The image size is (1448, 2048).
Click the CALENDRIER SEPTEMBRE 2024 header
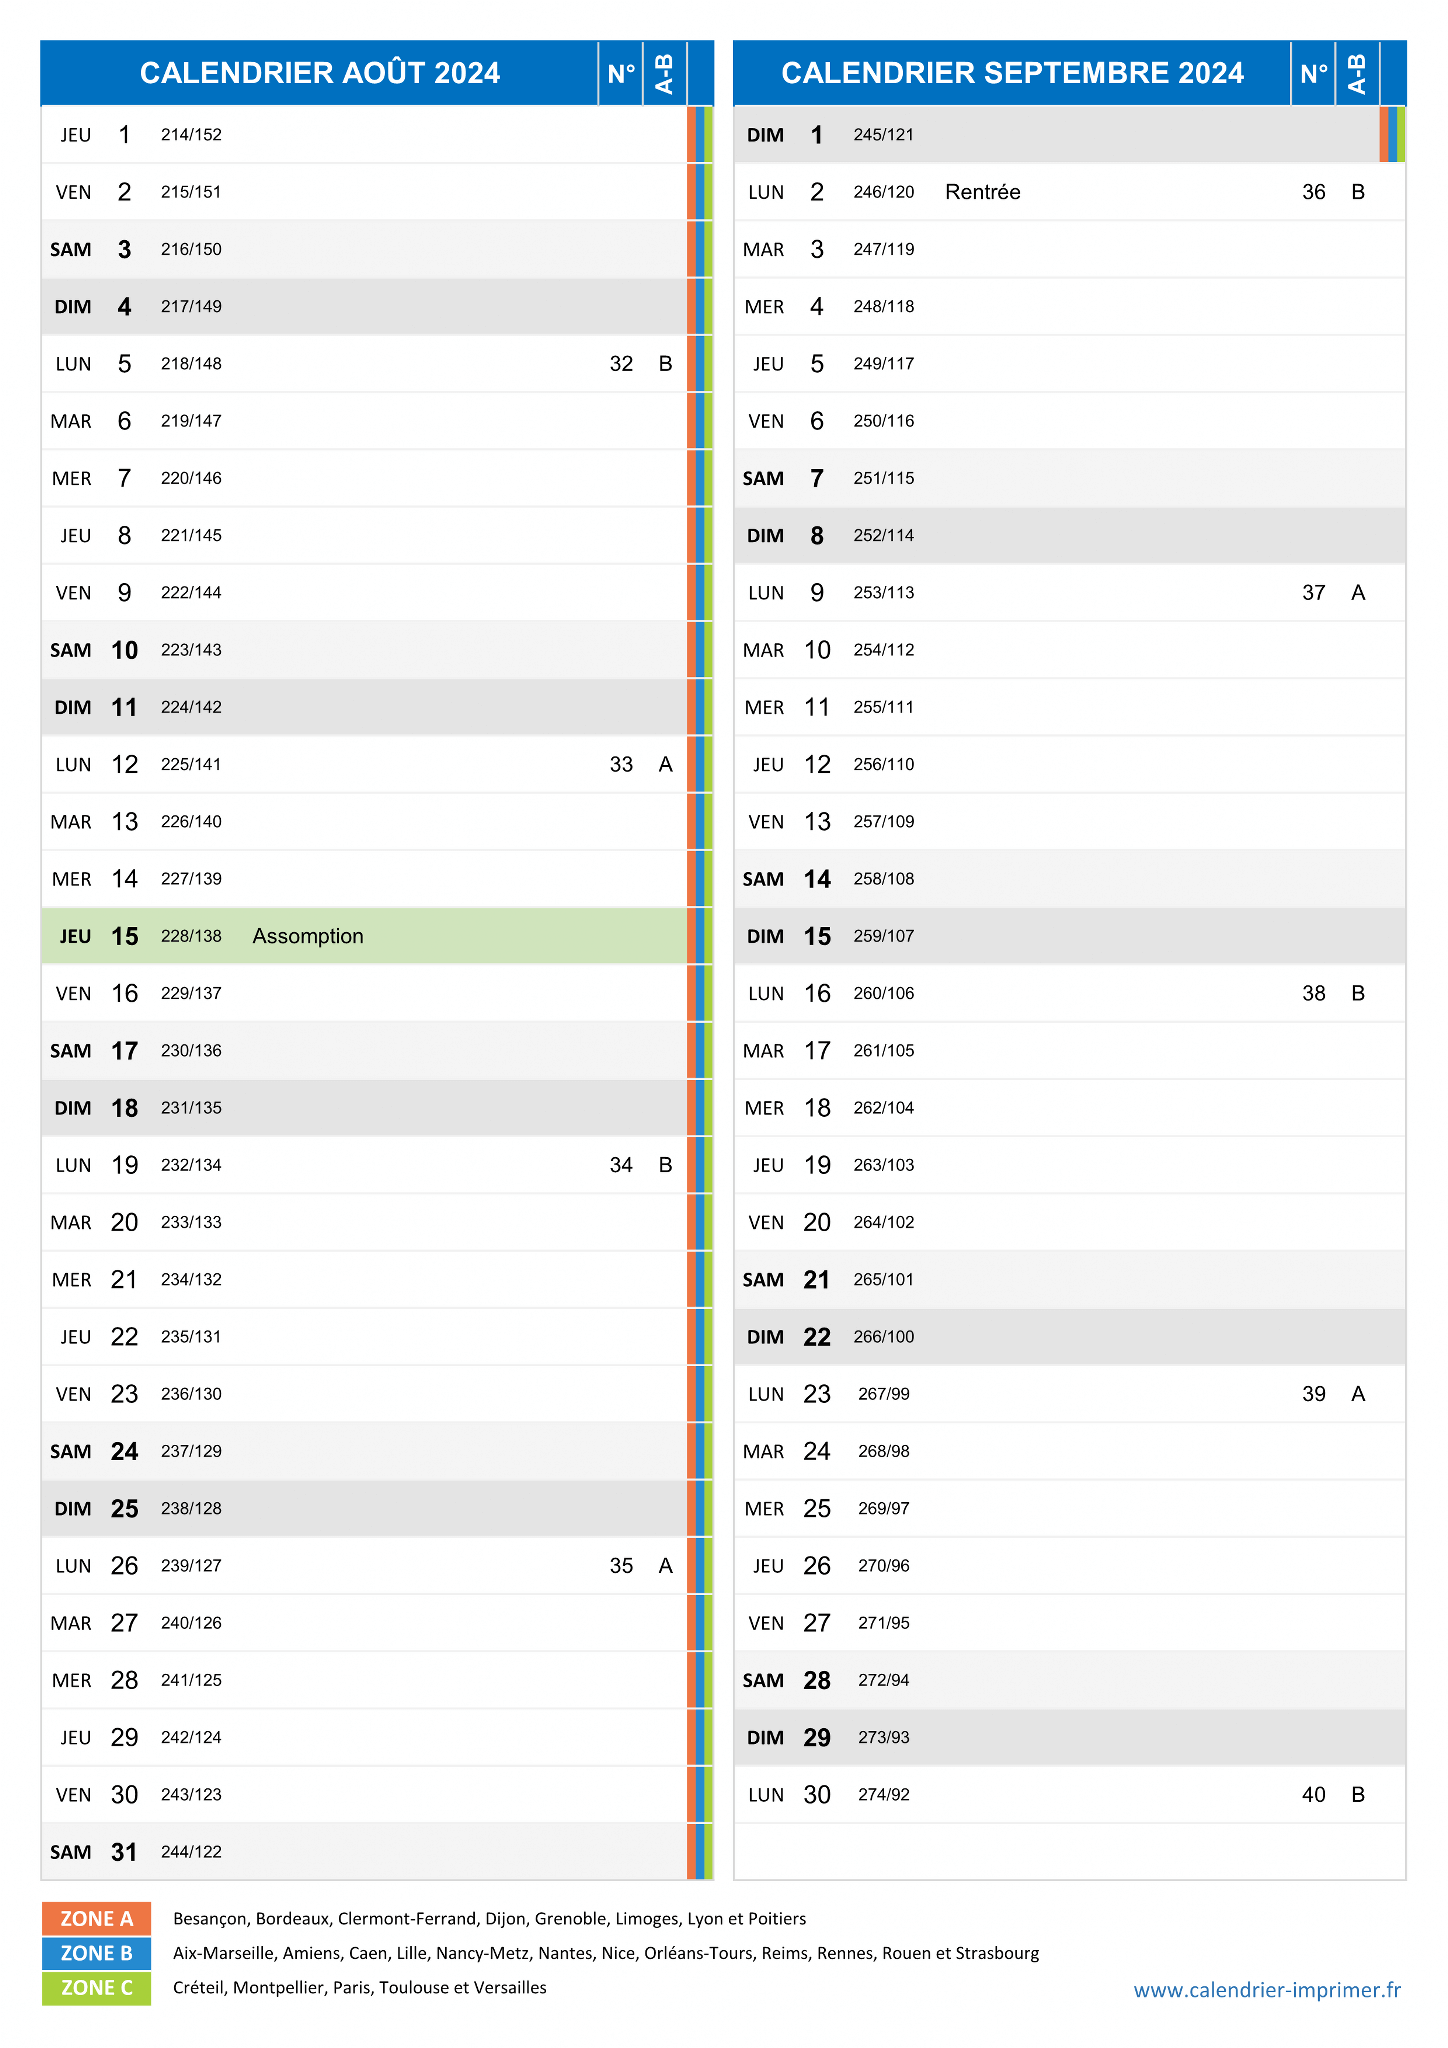tap(1012, 73)
